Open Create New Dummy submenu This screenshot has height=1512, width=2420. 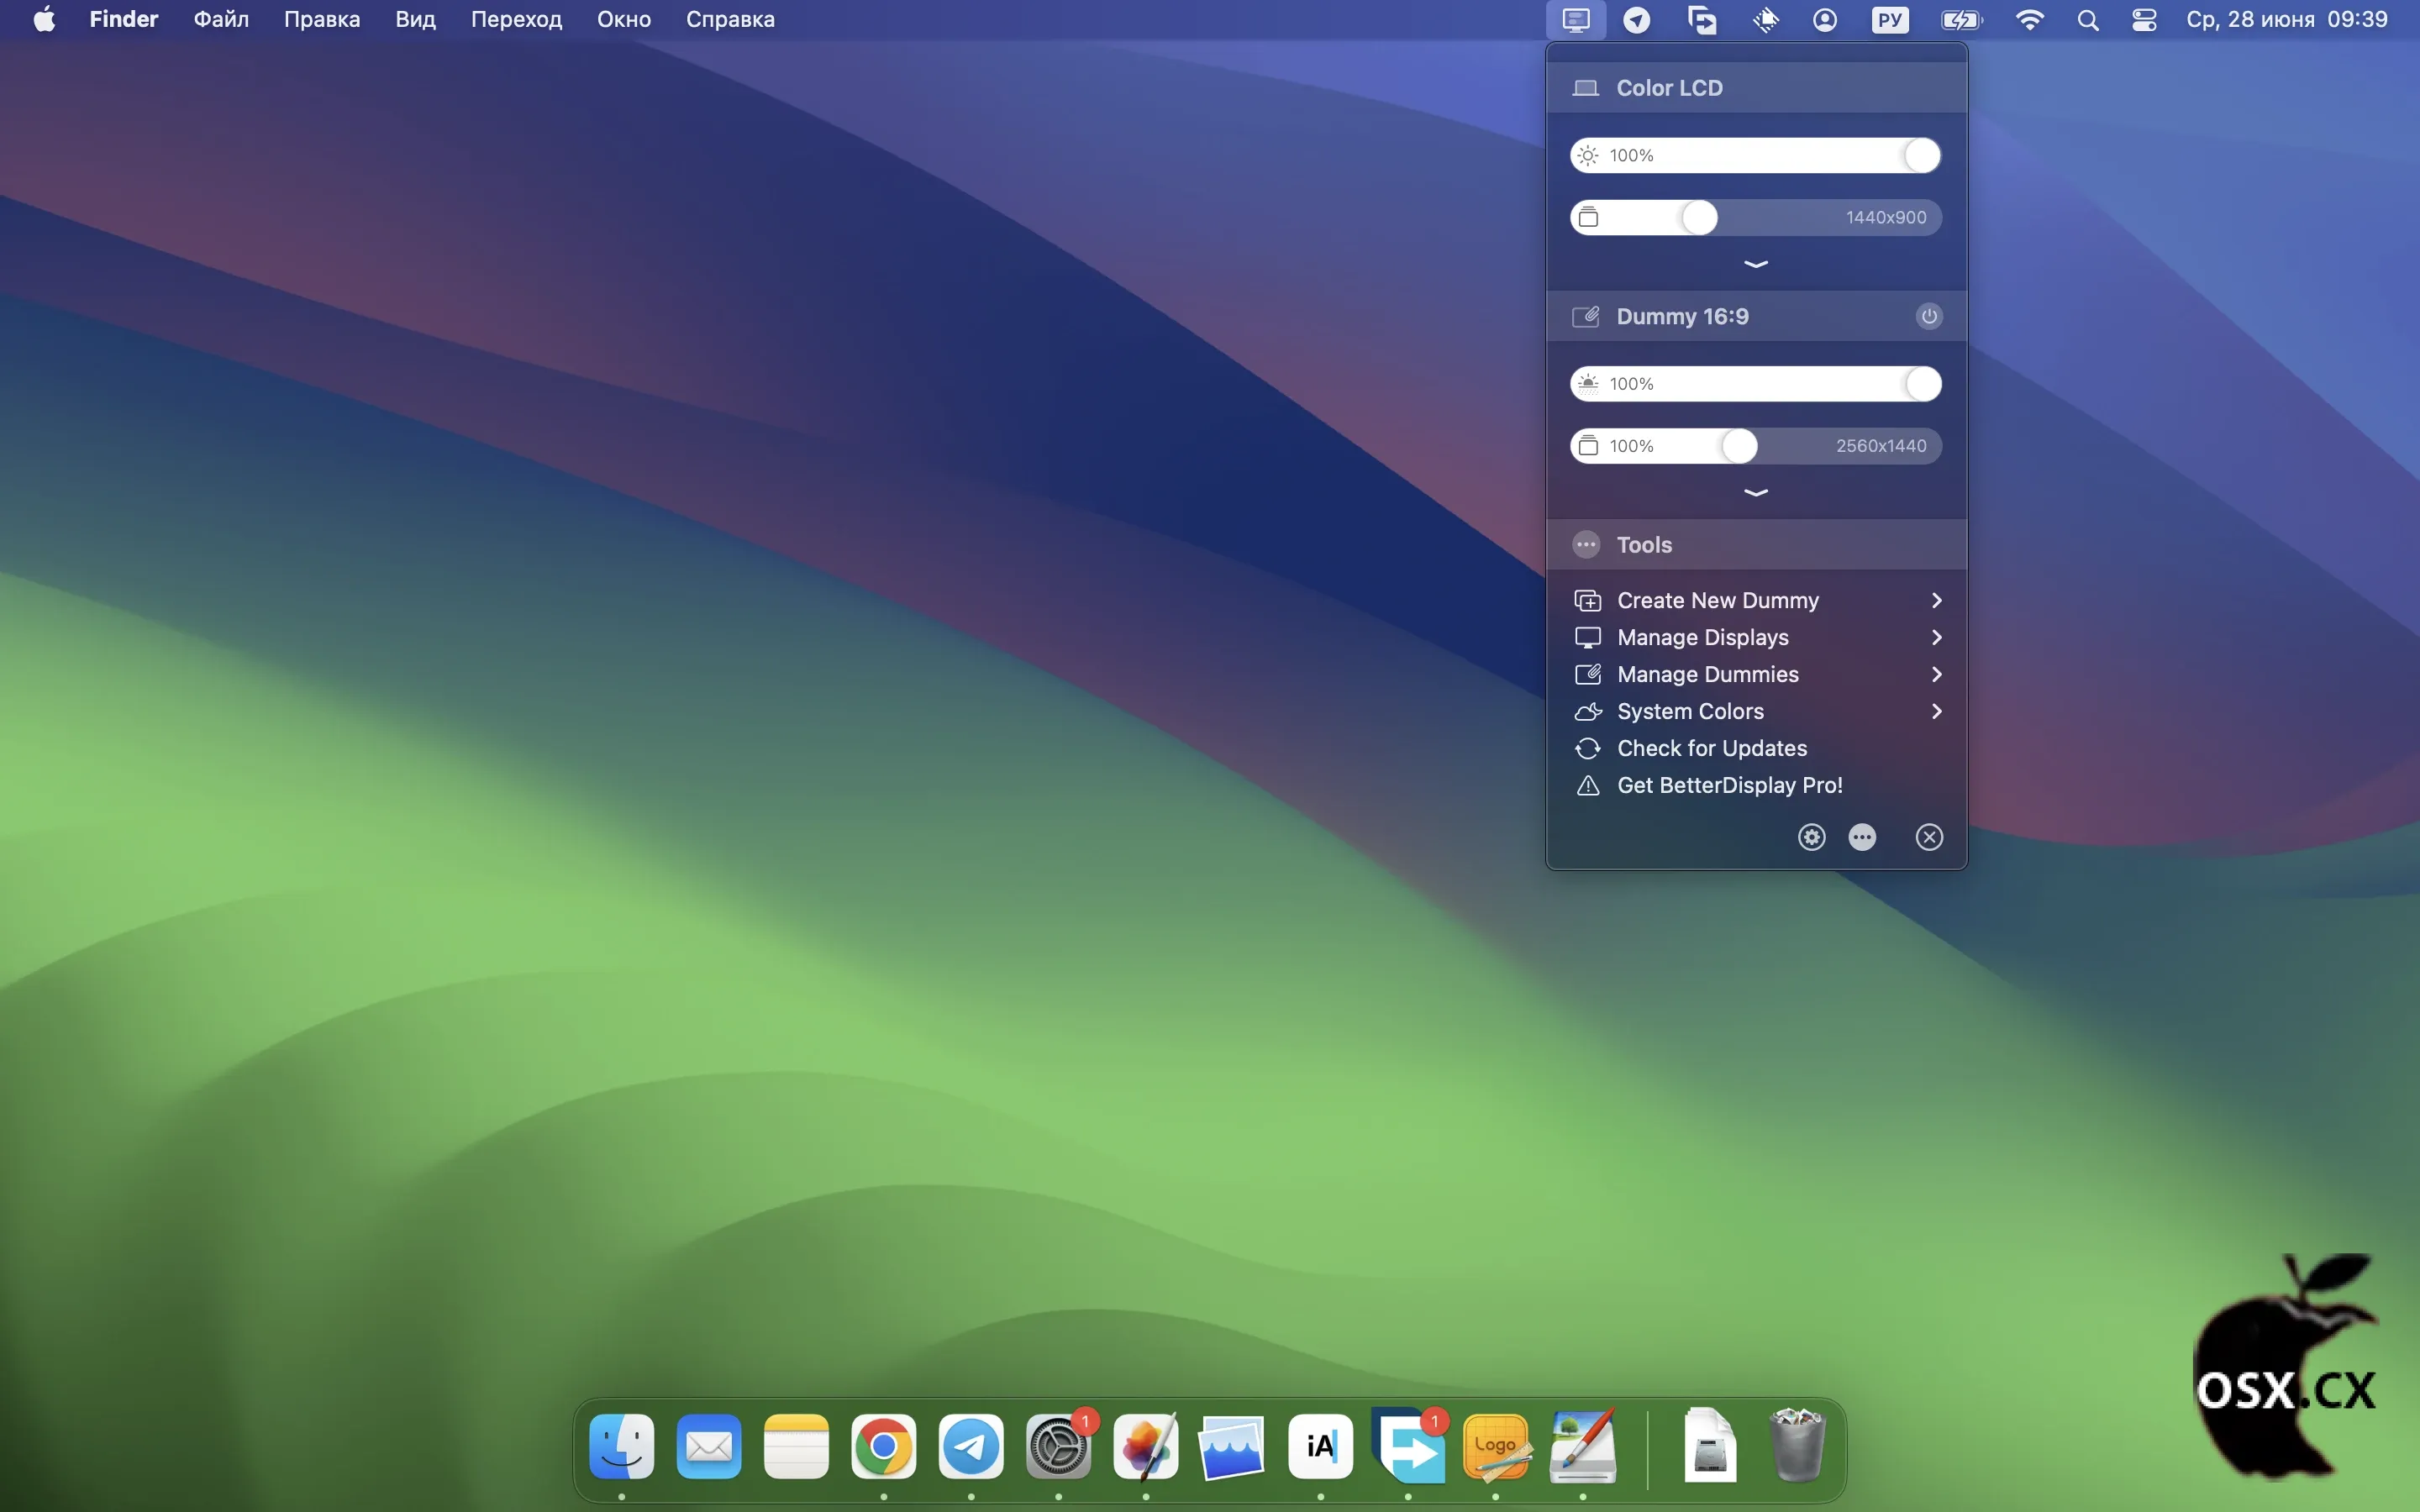click(x=1757, y=600)
